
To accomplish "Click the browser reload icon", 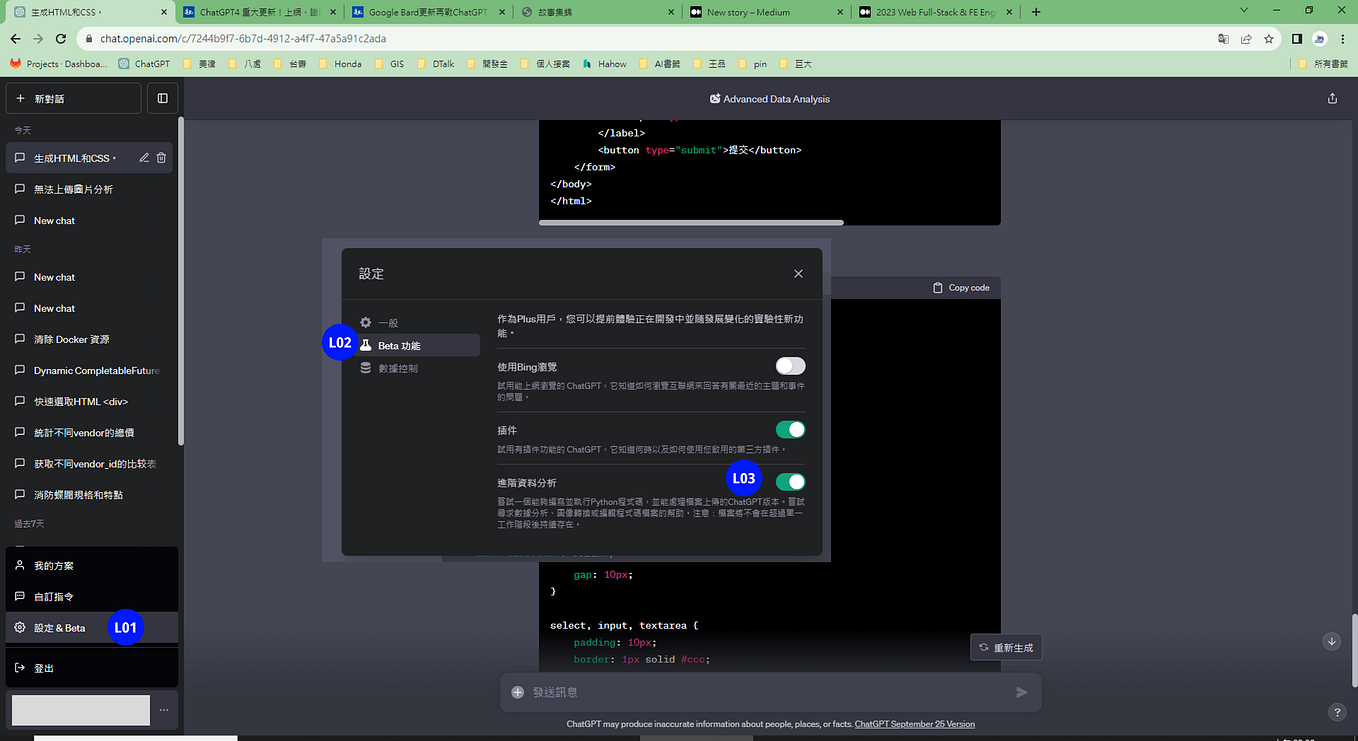I will pyautogui.click(x=62, y=38).
